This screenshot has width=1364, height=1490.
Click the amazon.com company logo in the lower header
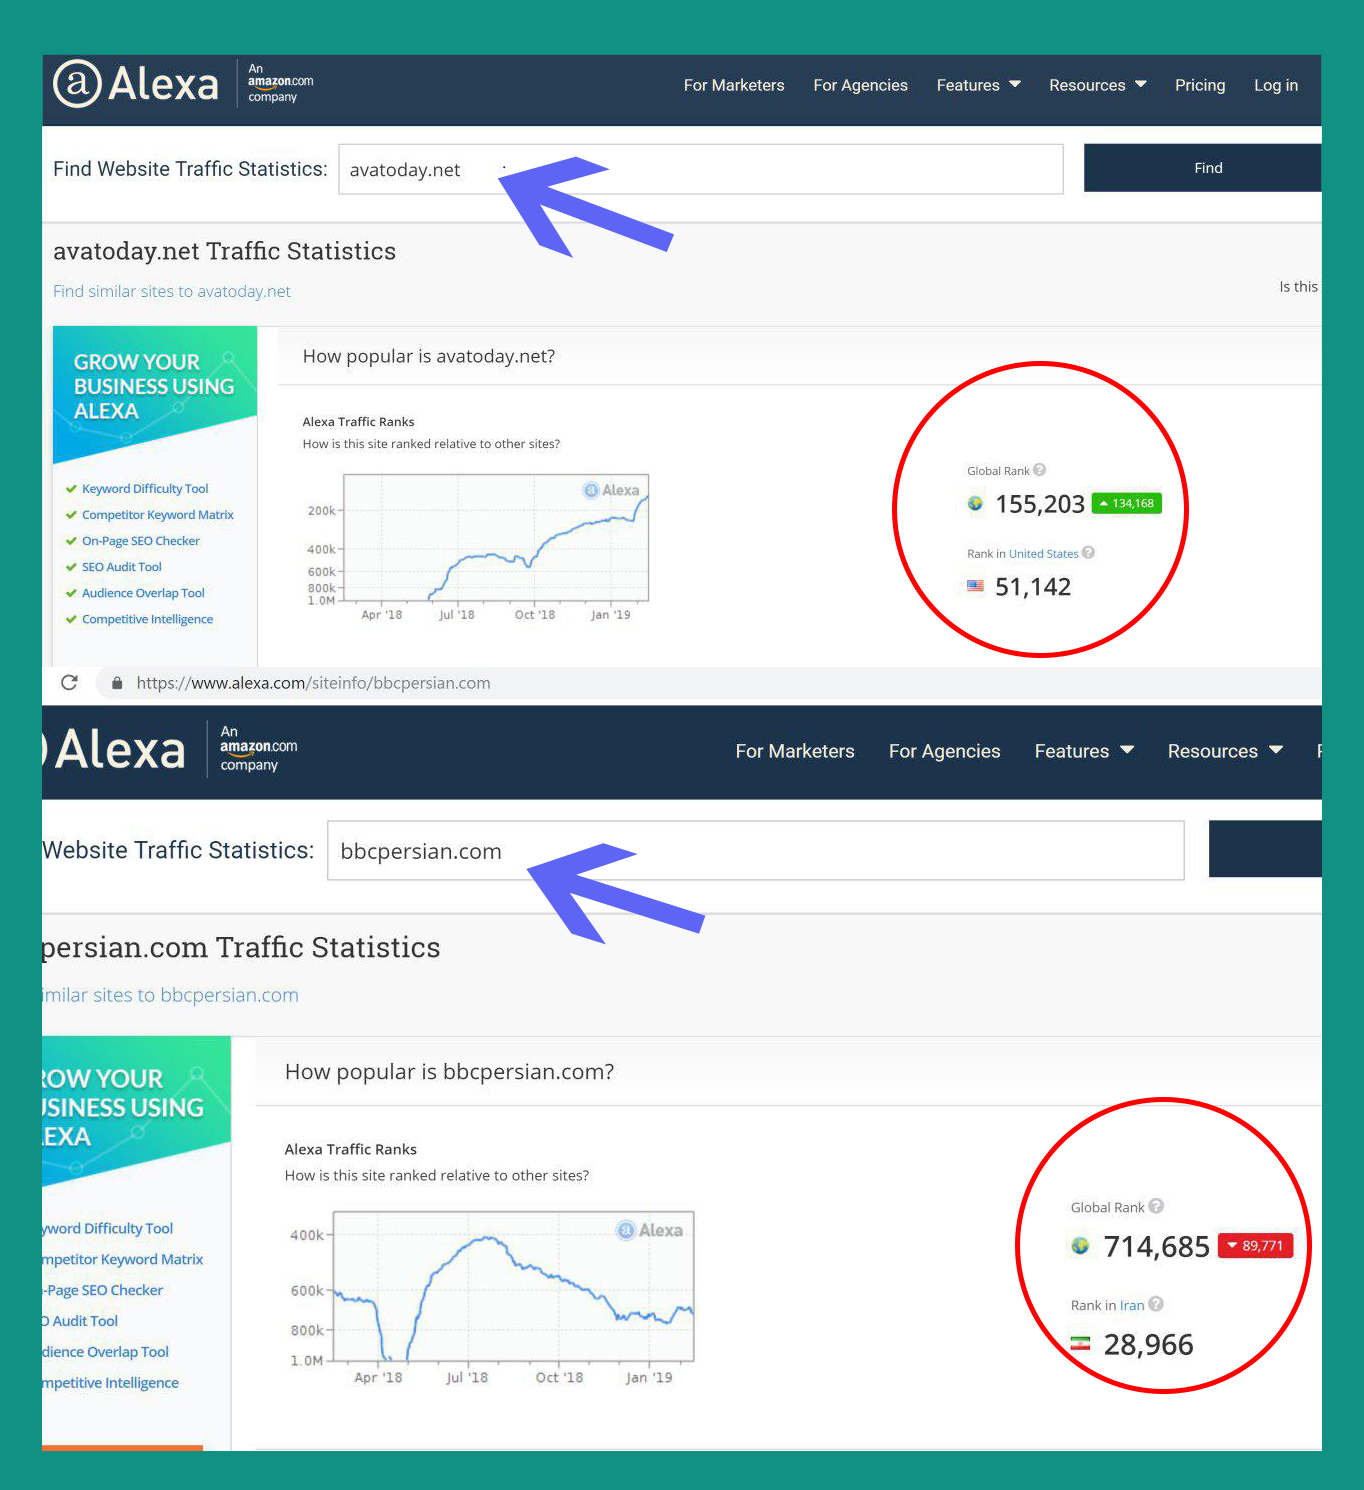[x=258, y=749]
